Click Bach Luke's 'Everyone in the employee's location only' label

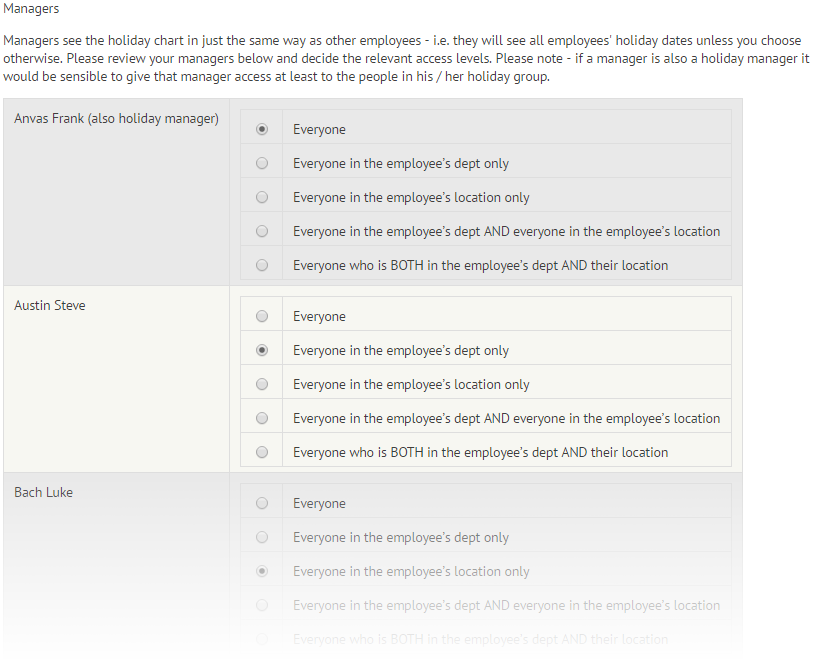click(411, 572)
